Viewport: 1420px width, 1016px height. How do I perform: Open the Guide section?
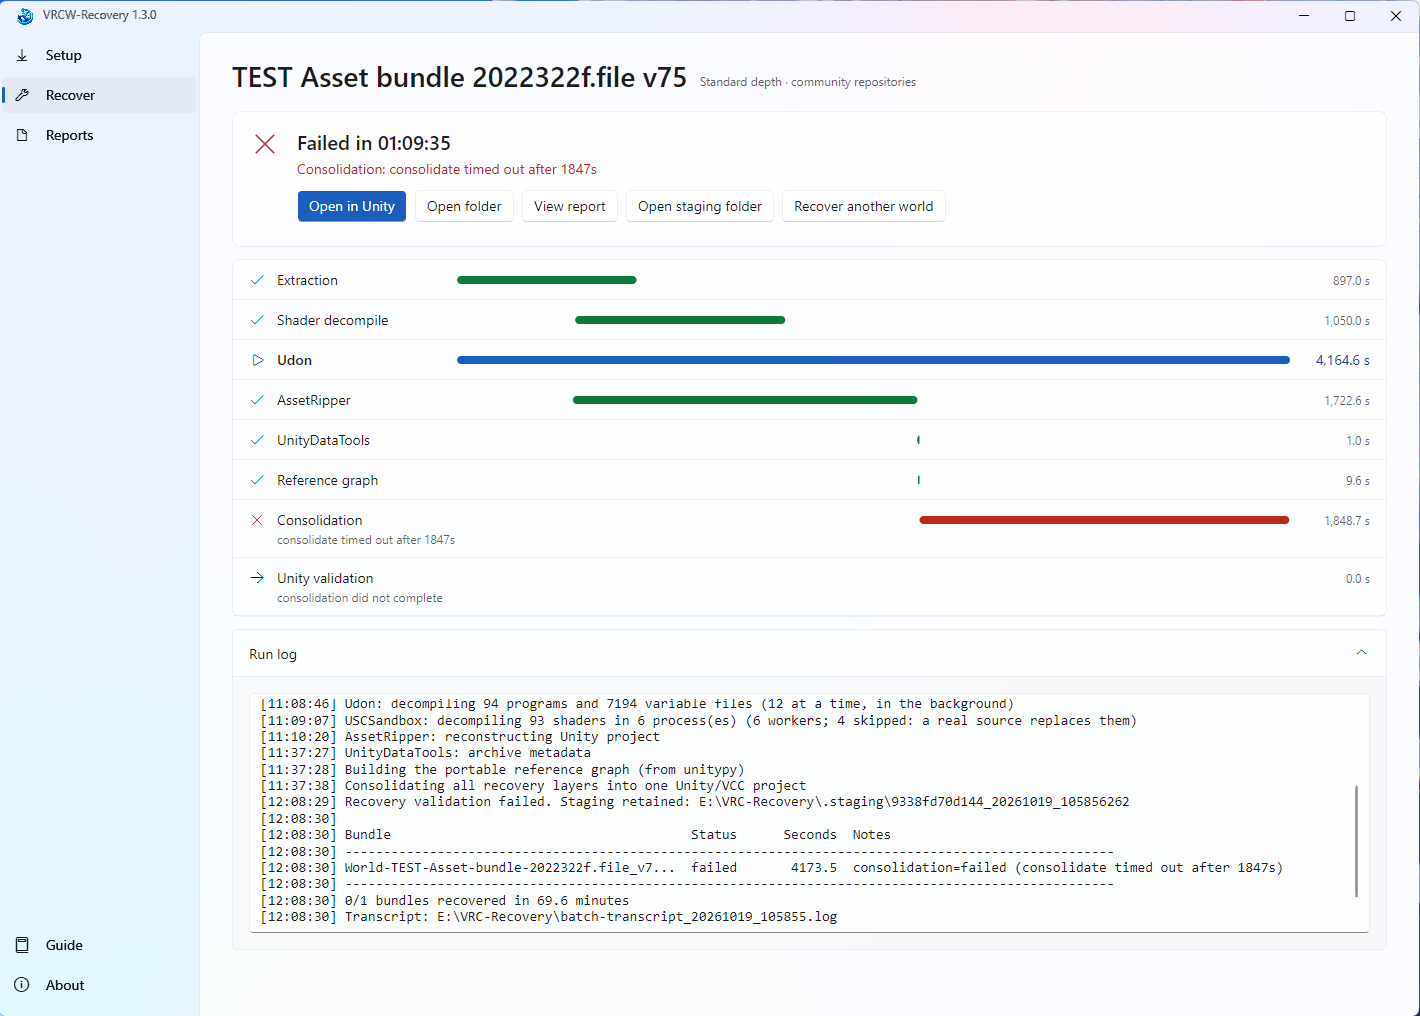point(99,945)
